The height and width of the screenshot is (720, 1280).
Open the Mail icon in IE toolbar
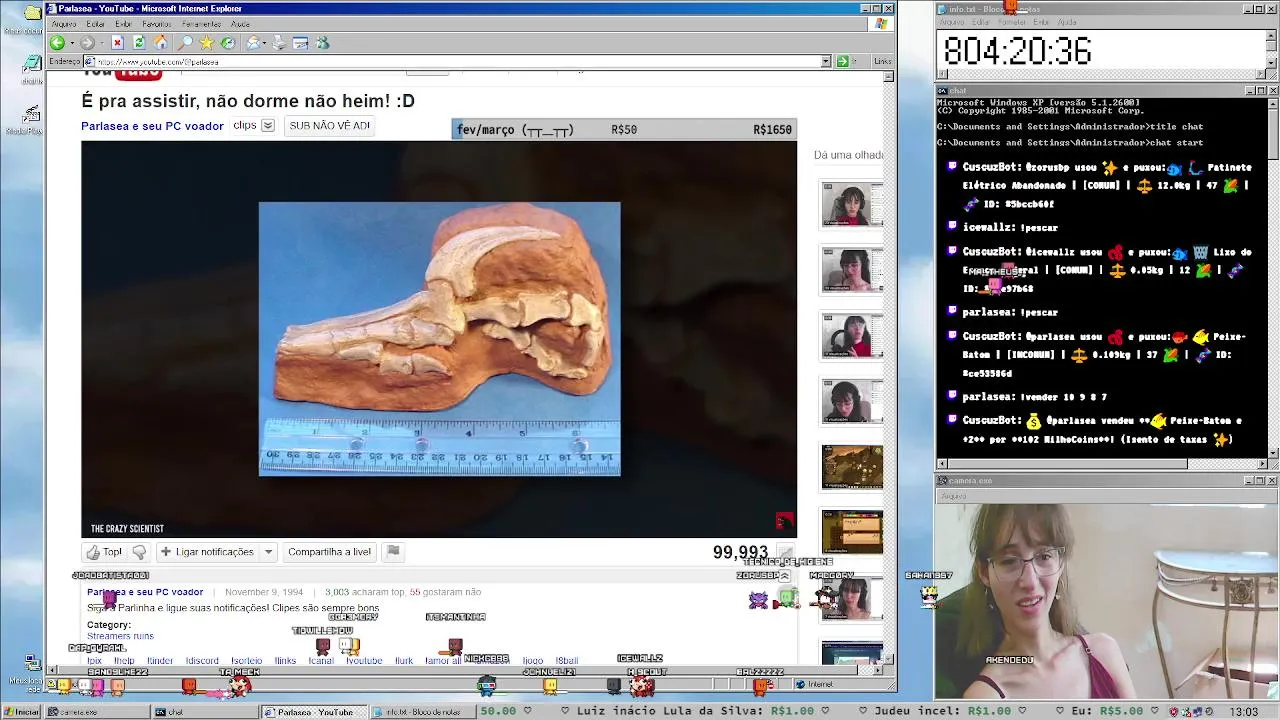254,43
